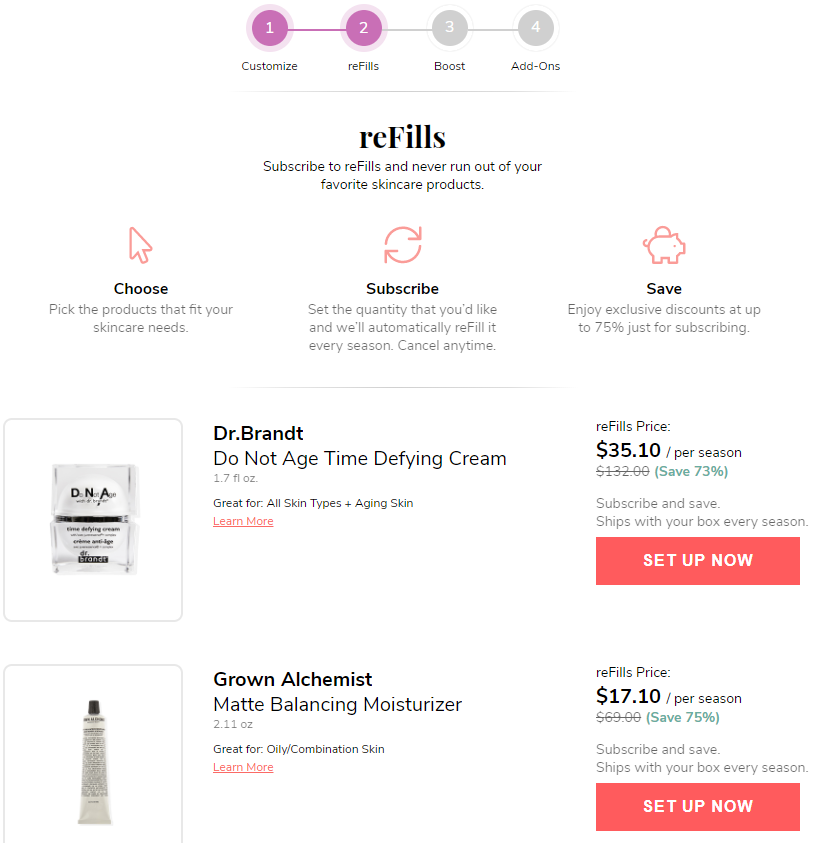Click the Choose cursor arrow icon

click(x=140, y=245)
